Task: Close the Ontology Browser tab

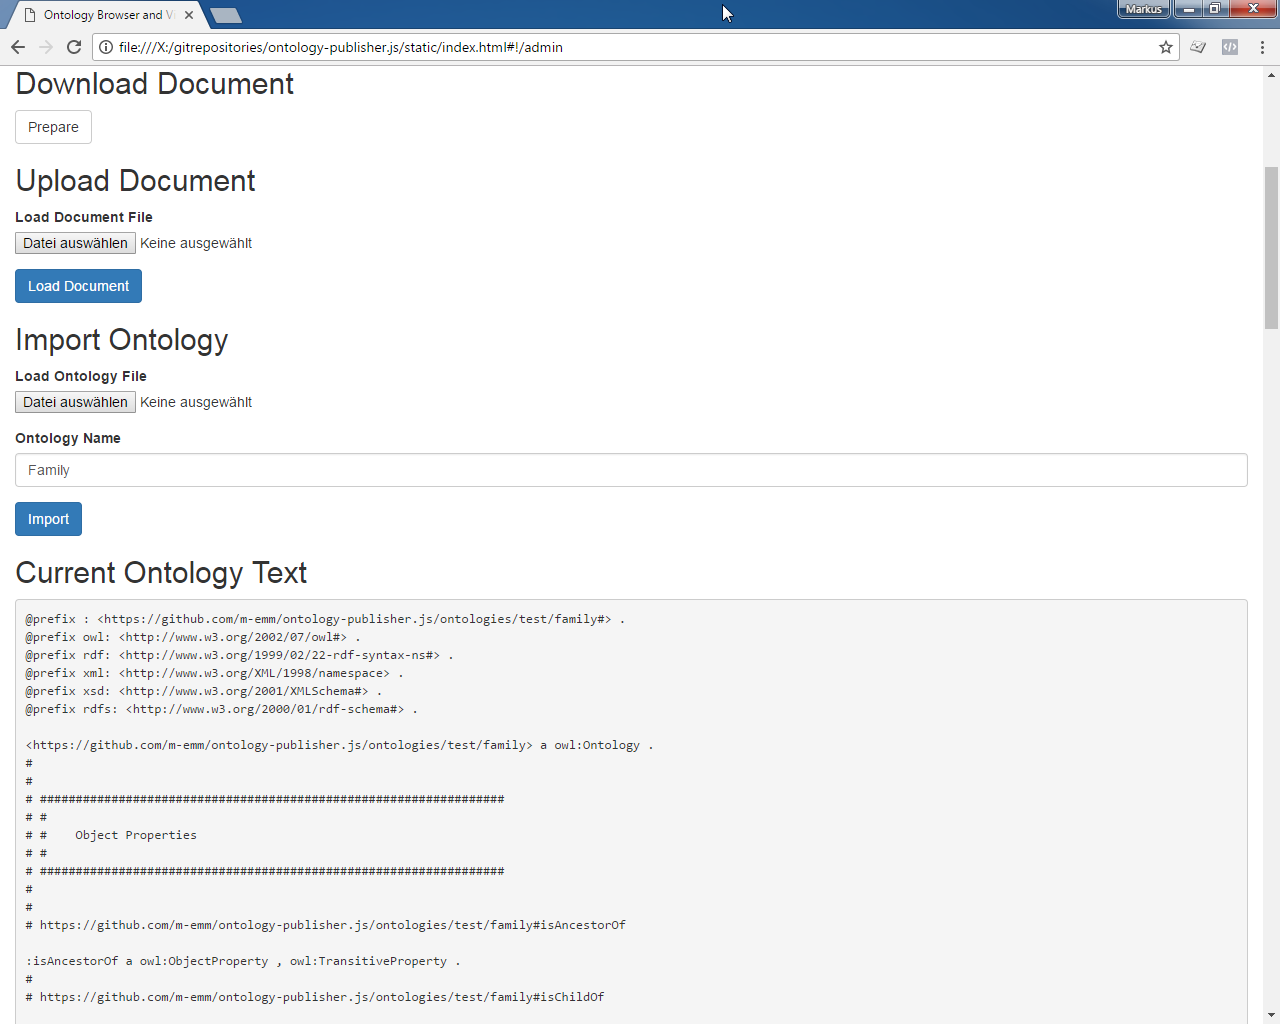Action: [189, 15]
